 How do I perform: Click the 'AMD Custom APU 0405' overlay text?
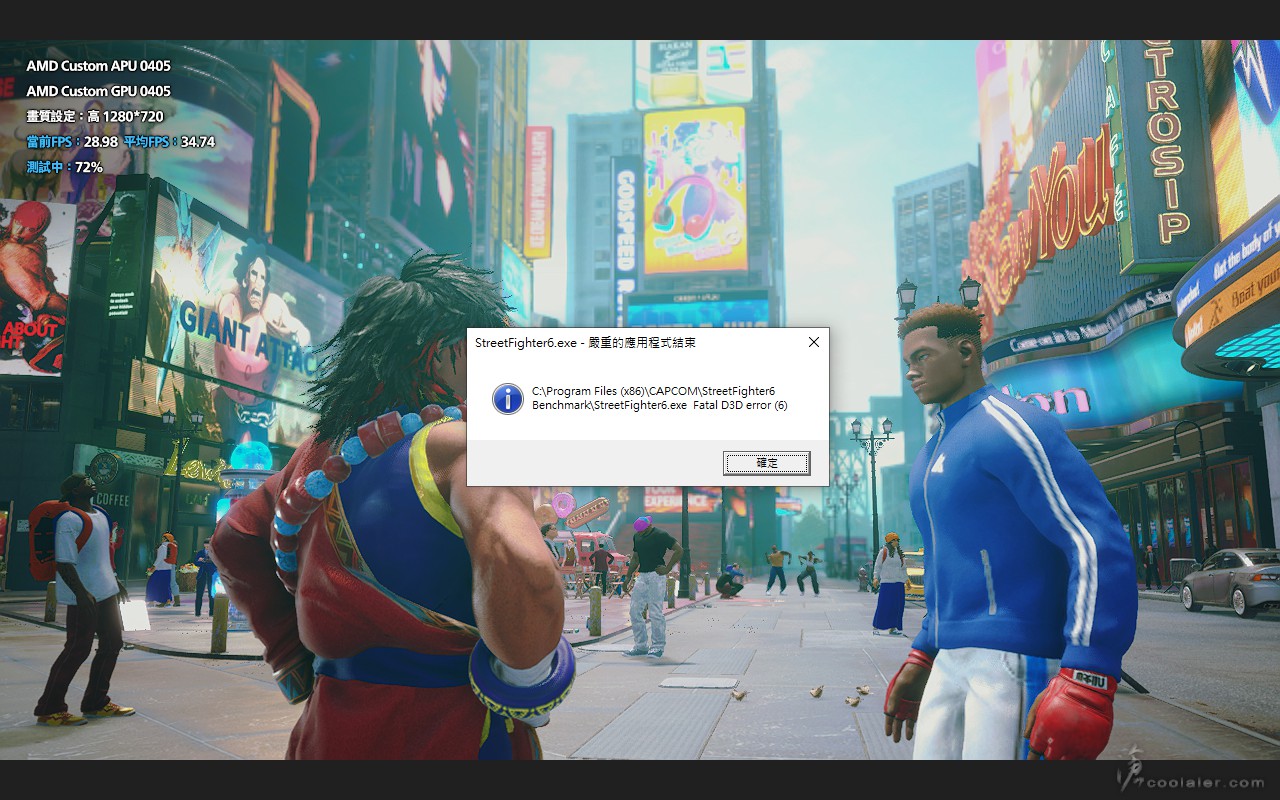(x=98, y=66)
